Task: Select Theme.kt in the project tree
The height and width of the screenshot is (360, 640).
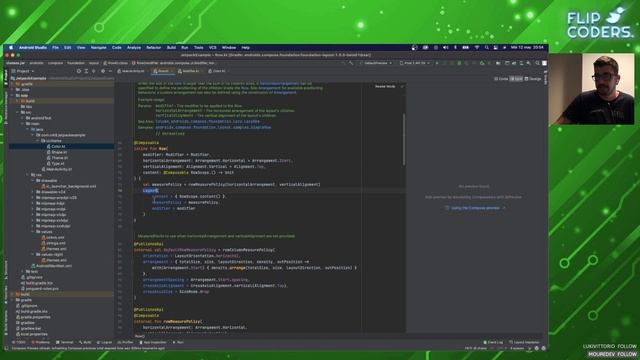Action: pyautogui.click(x=59, y=158)
